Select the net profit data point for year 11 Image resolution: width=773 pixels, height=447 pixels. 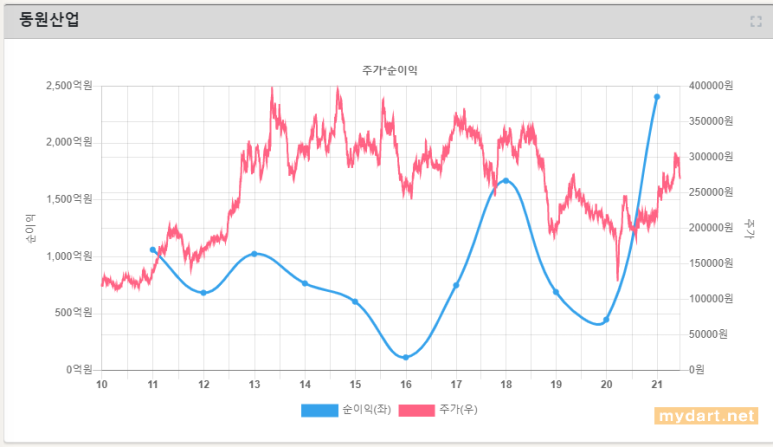pyautogui.click(x=153, y=250)
